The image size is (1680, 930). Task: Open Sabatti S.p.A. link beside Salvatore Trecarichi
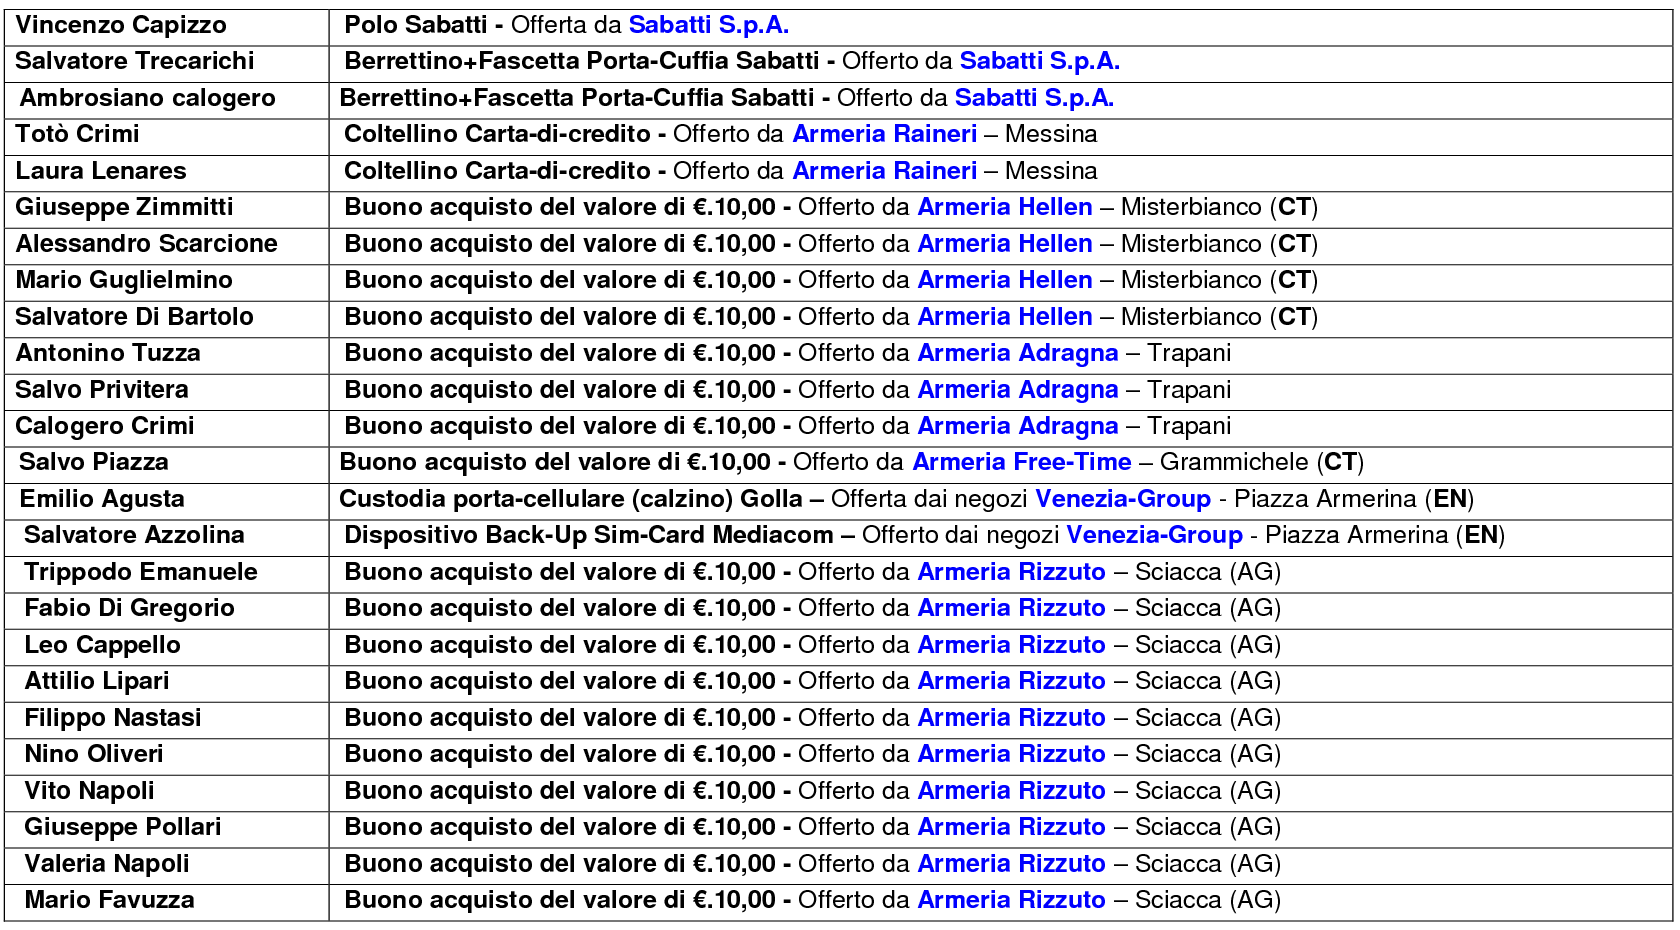click(x=1039, y=61)
